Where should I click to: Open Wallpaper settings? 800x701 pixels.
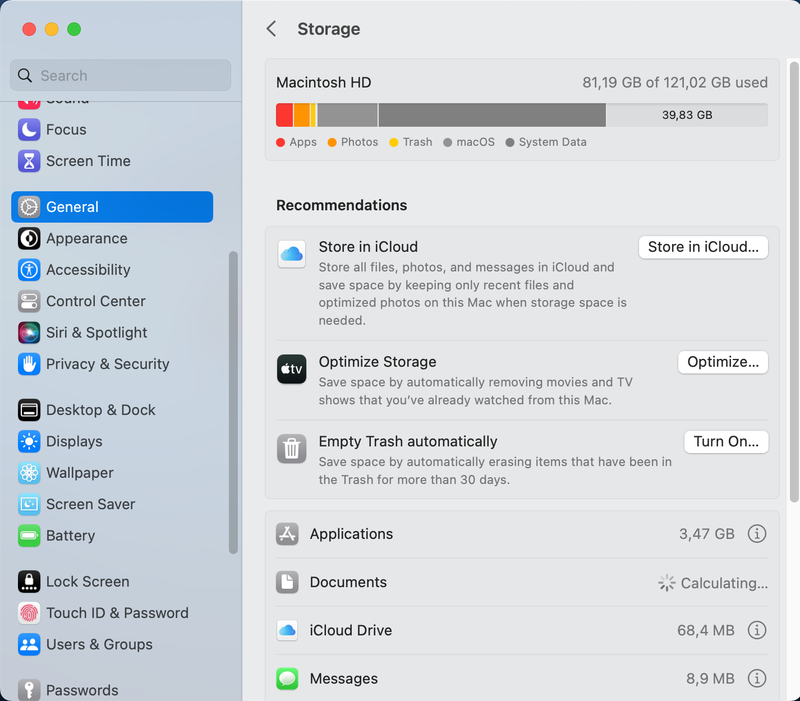(x=112, y=473)
